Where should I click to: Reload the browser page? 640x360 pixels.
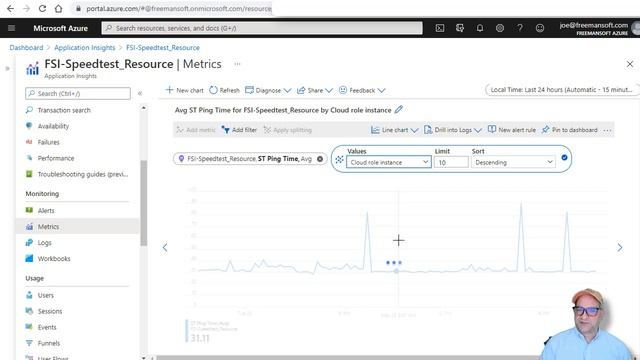pos(42,9)
